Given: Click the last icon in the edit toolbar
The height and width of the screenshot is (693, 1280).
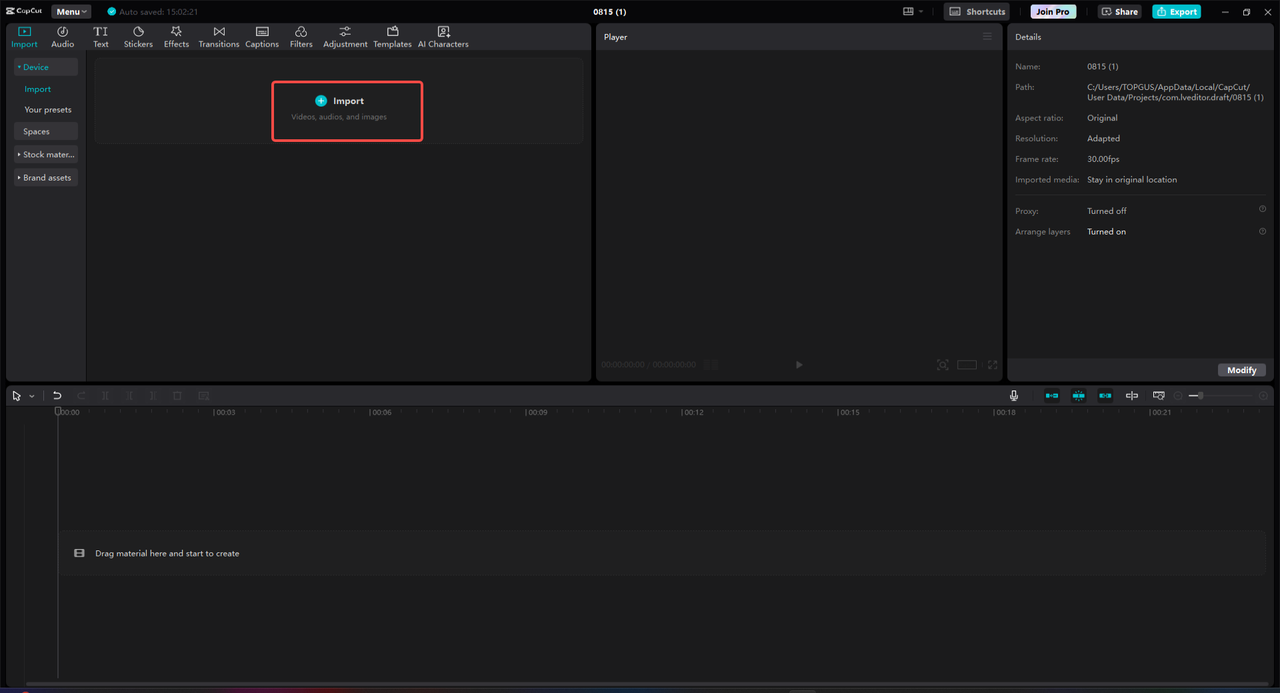Looking at the screenshot, I should tap(203, 396).
